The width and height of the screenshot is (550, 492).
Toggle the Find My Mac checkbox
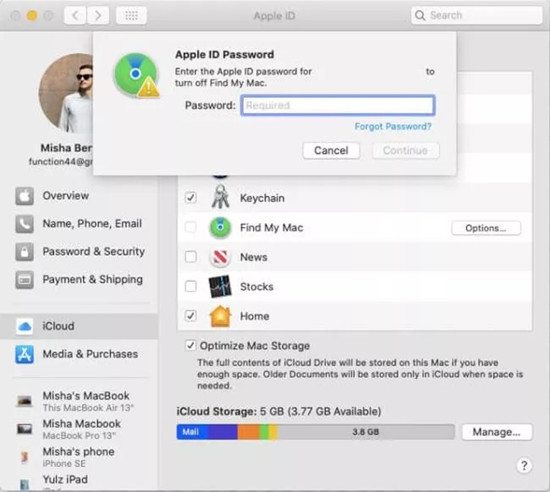tap(190, 227)
